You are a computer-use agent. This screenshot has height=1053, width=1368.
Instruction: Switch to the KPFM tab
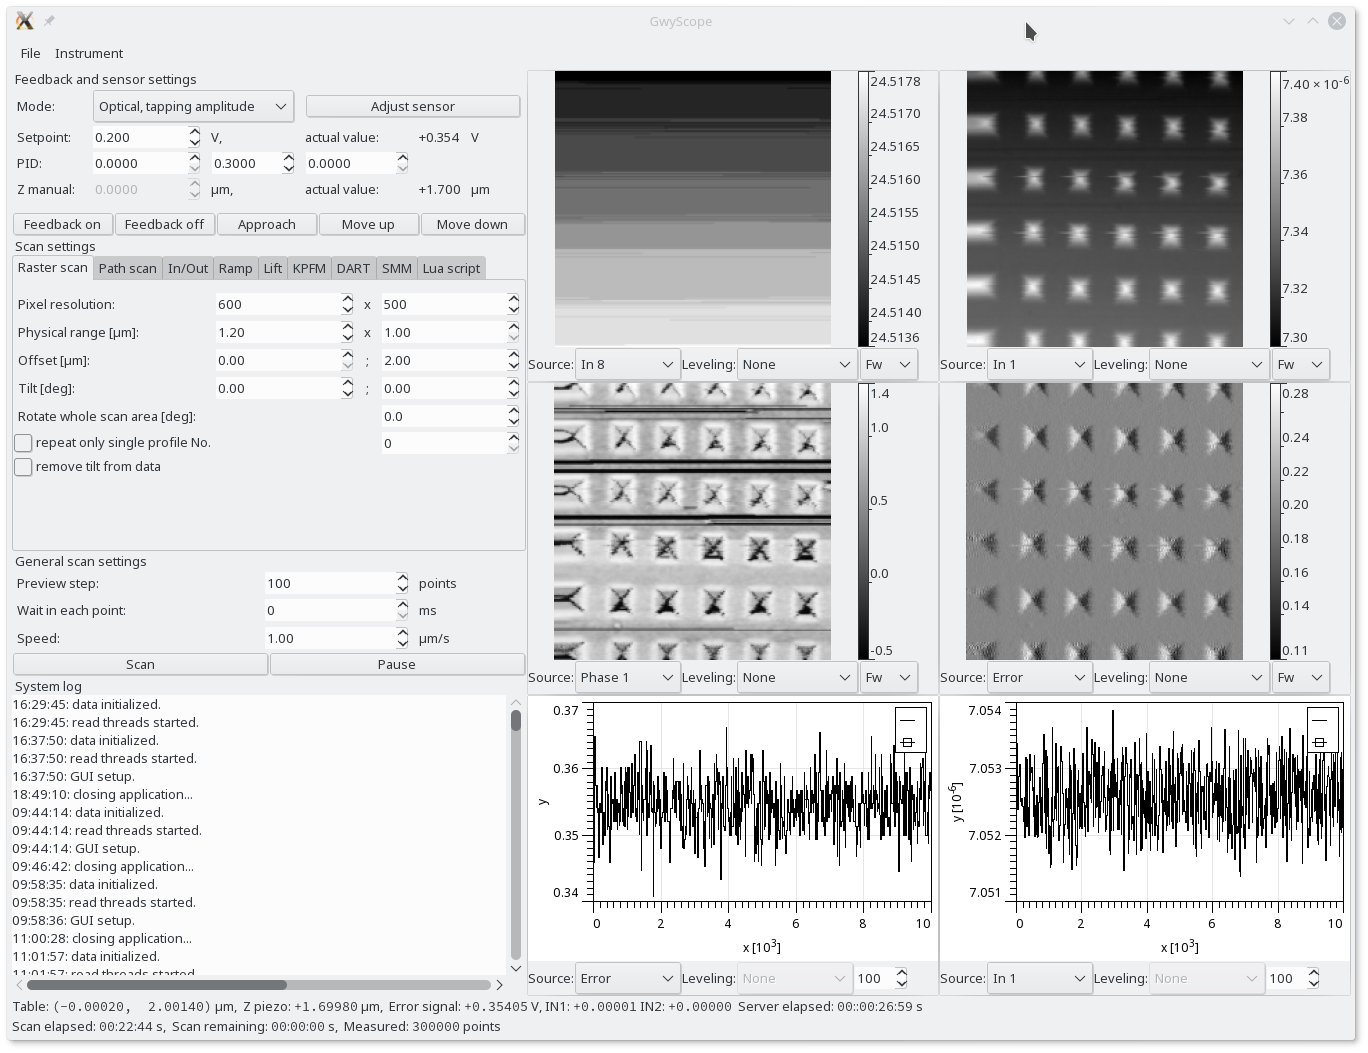tap(308, 268)
